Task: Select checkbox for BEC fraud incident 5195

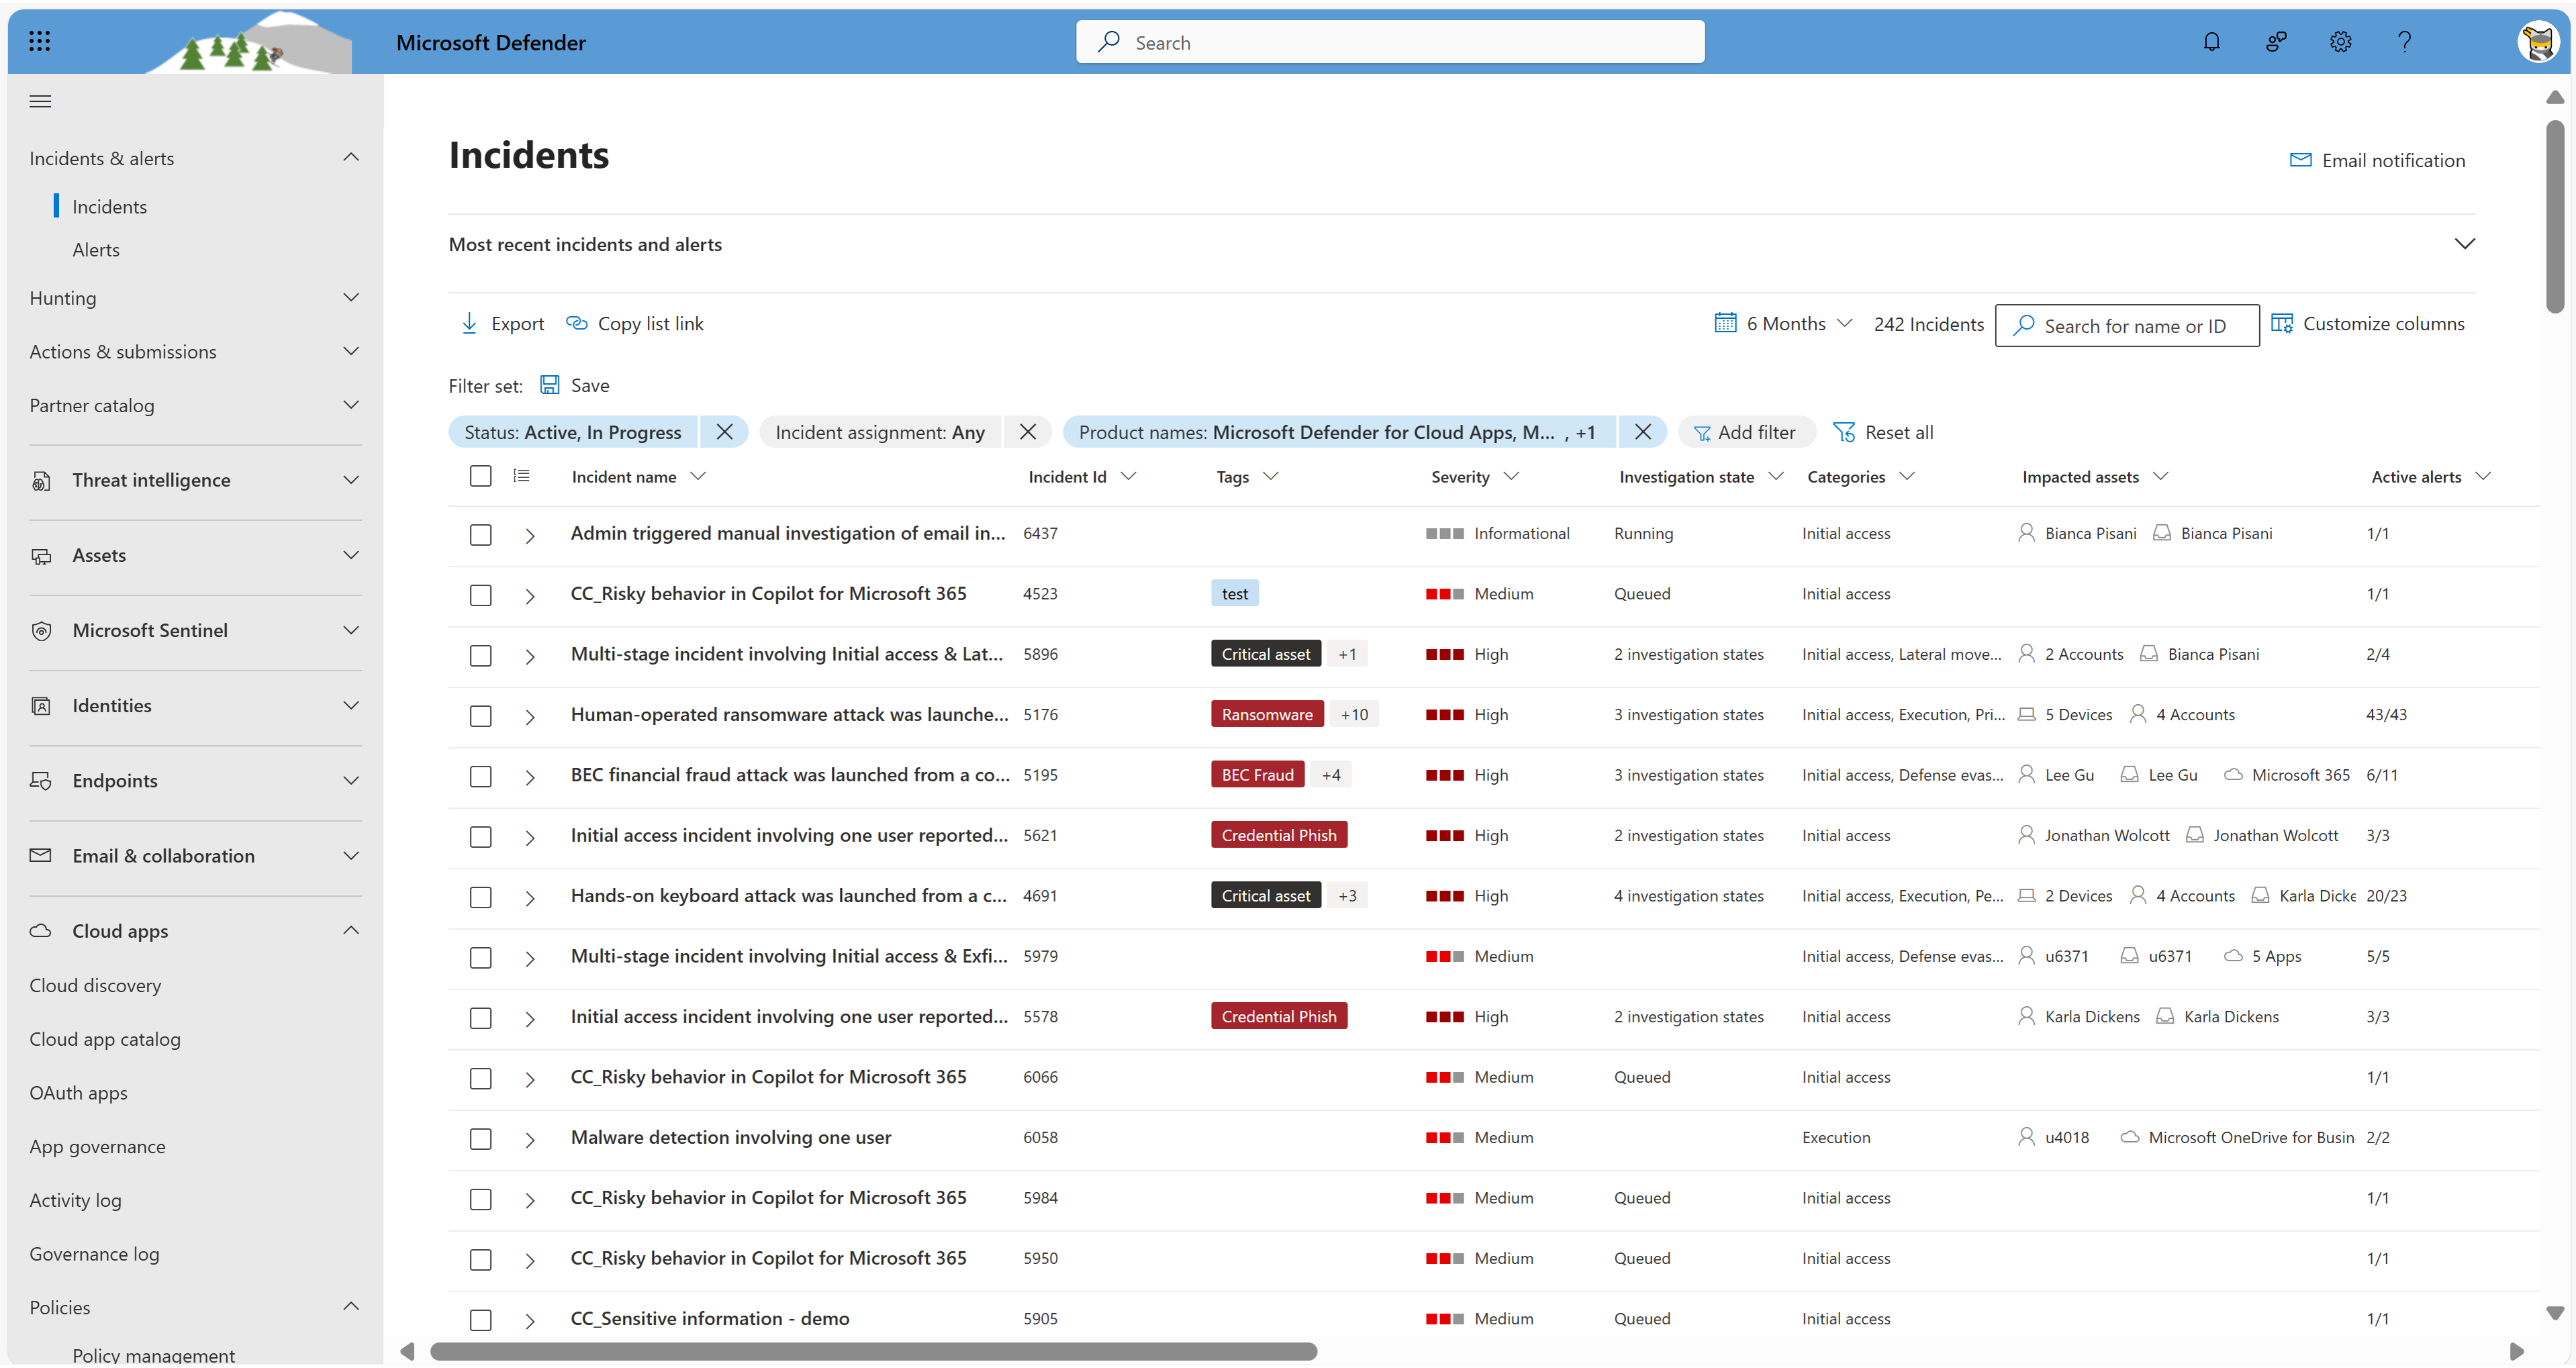Action: [x=481, y=777]
